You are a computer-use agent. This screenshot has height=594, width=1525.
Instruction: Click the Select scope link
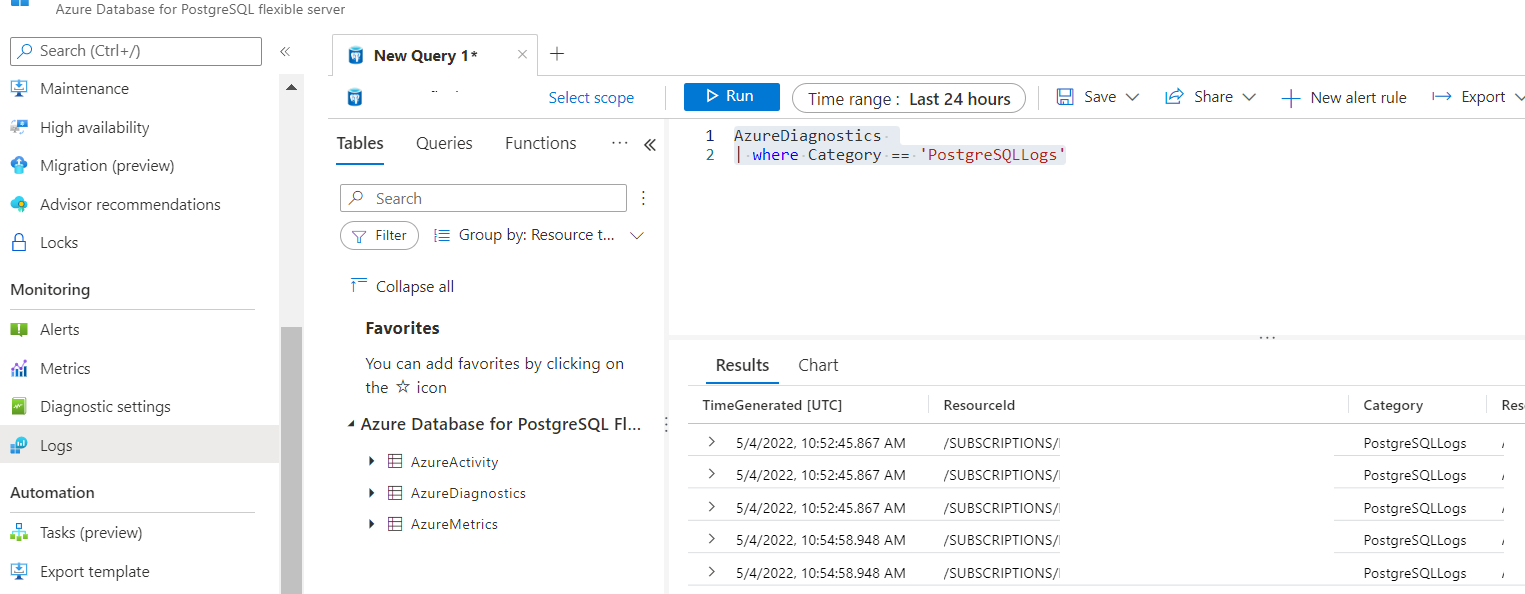[591, 98]
